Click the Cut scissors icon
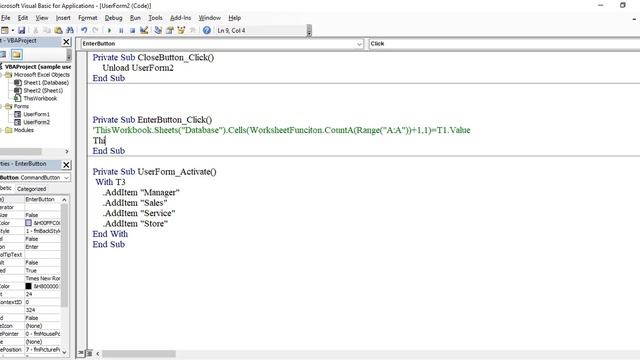The image size is (640, 360). 36,30
